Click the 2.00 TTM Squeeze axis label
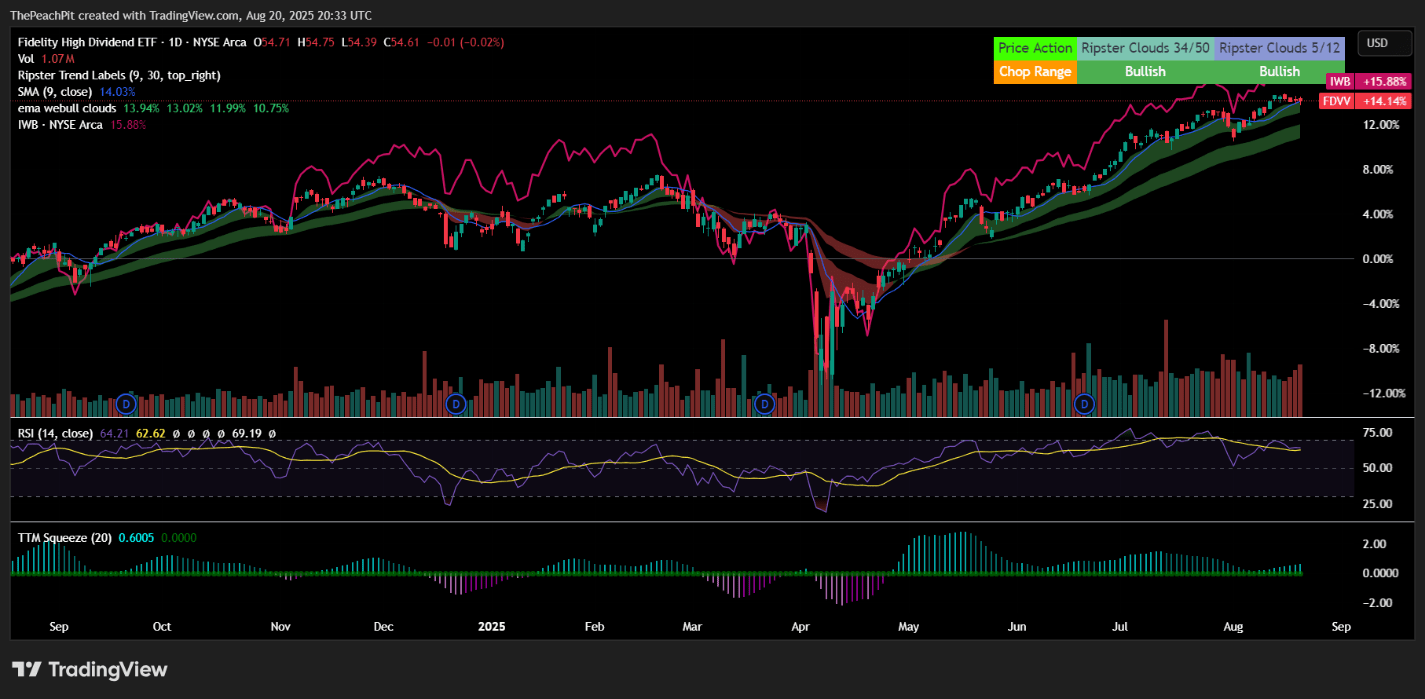The width and height of the screenshot is (1425, 699). click(1373, 544)
